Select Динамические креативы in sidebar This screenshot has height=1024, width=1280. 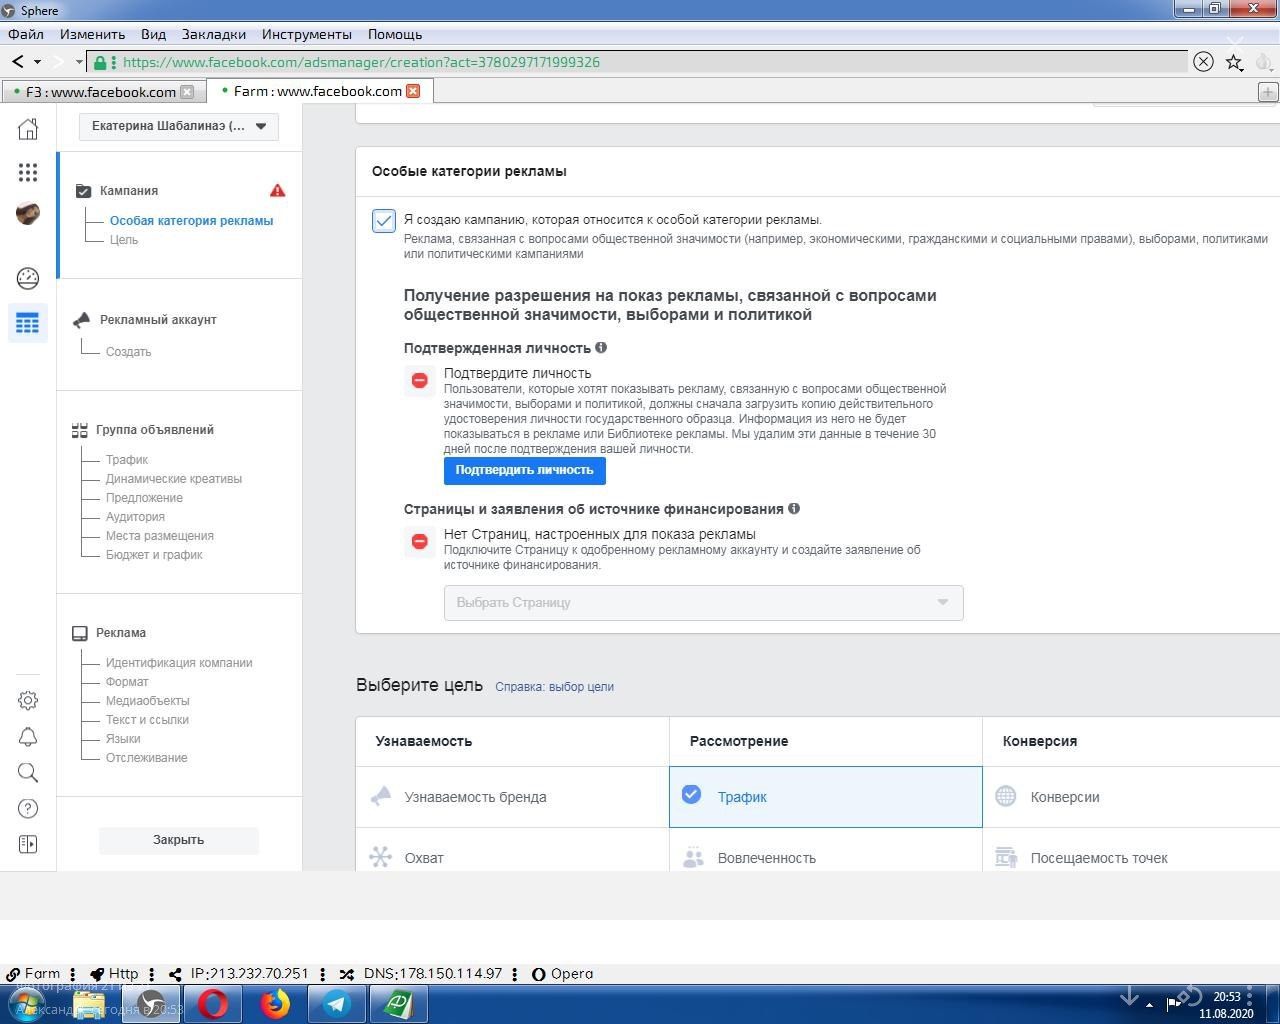tap(174, 479)
